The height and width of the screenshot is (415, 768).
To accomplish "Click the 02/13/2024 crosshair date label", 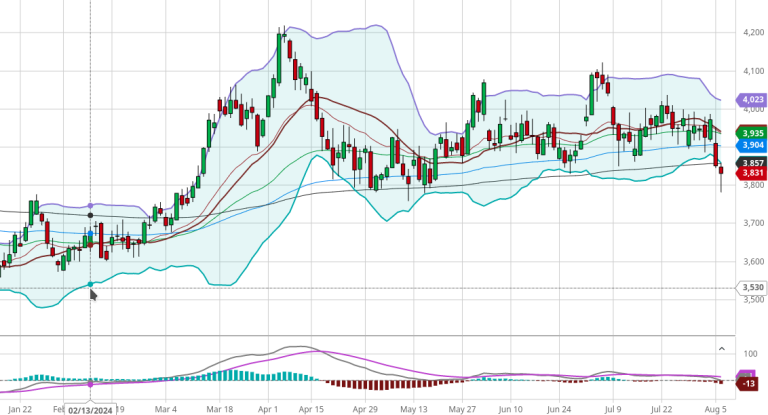I will pyautogui.click(x=91, y=408).
